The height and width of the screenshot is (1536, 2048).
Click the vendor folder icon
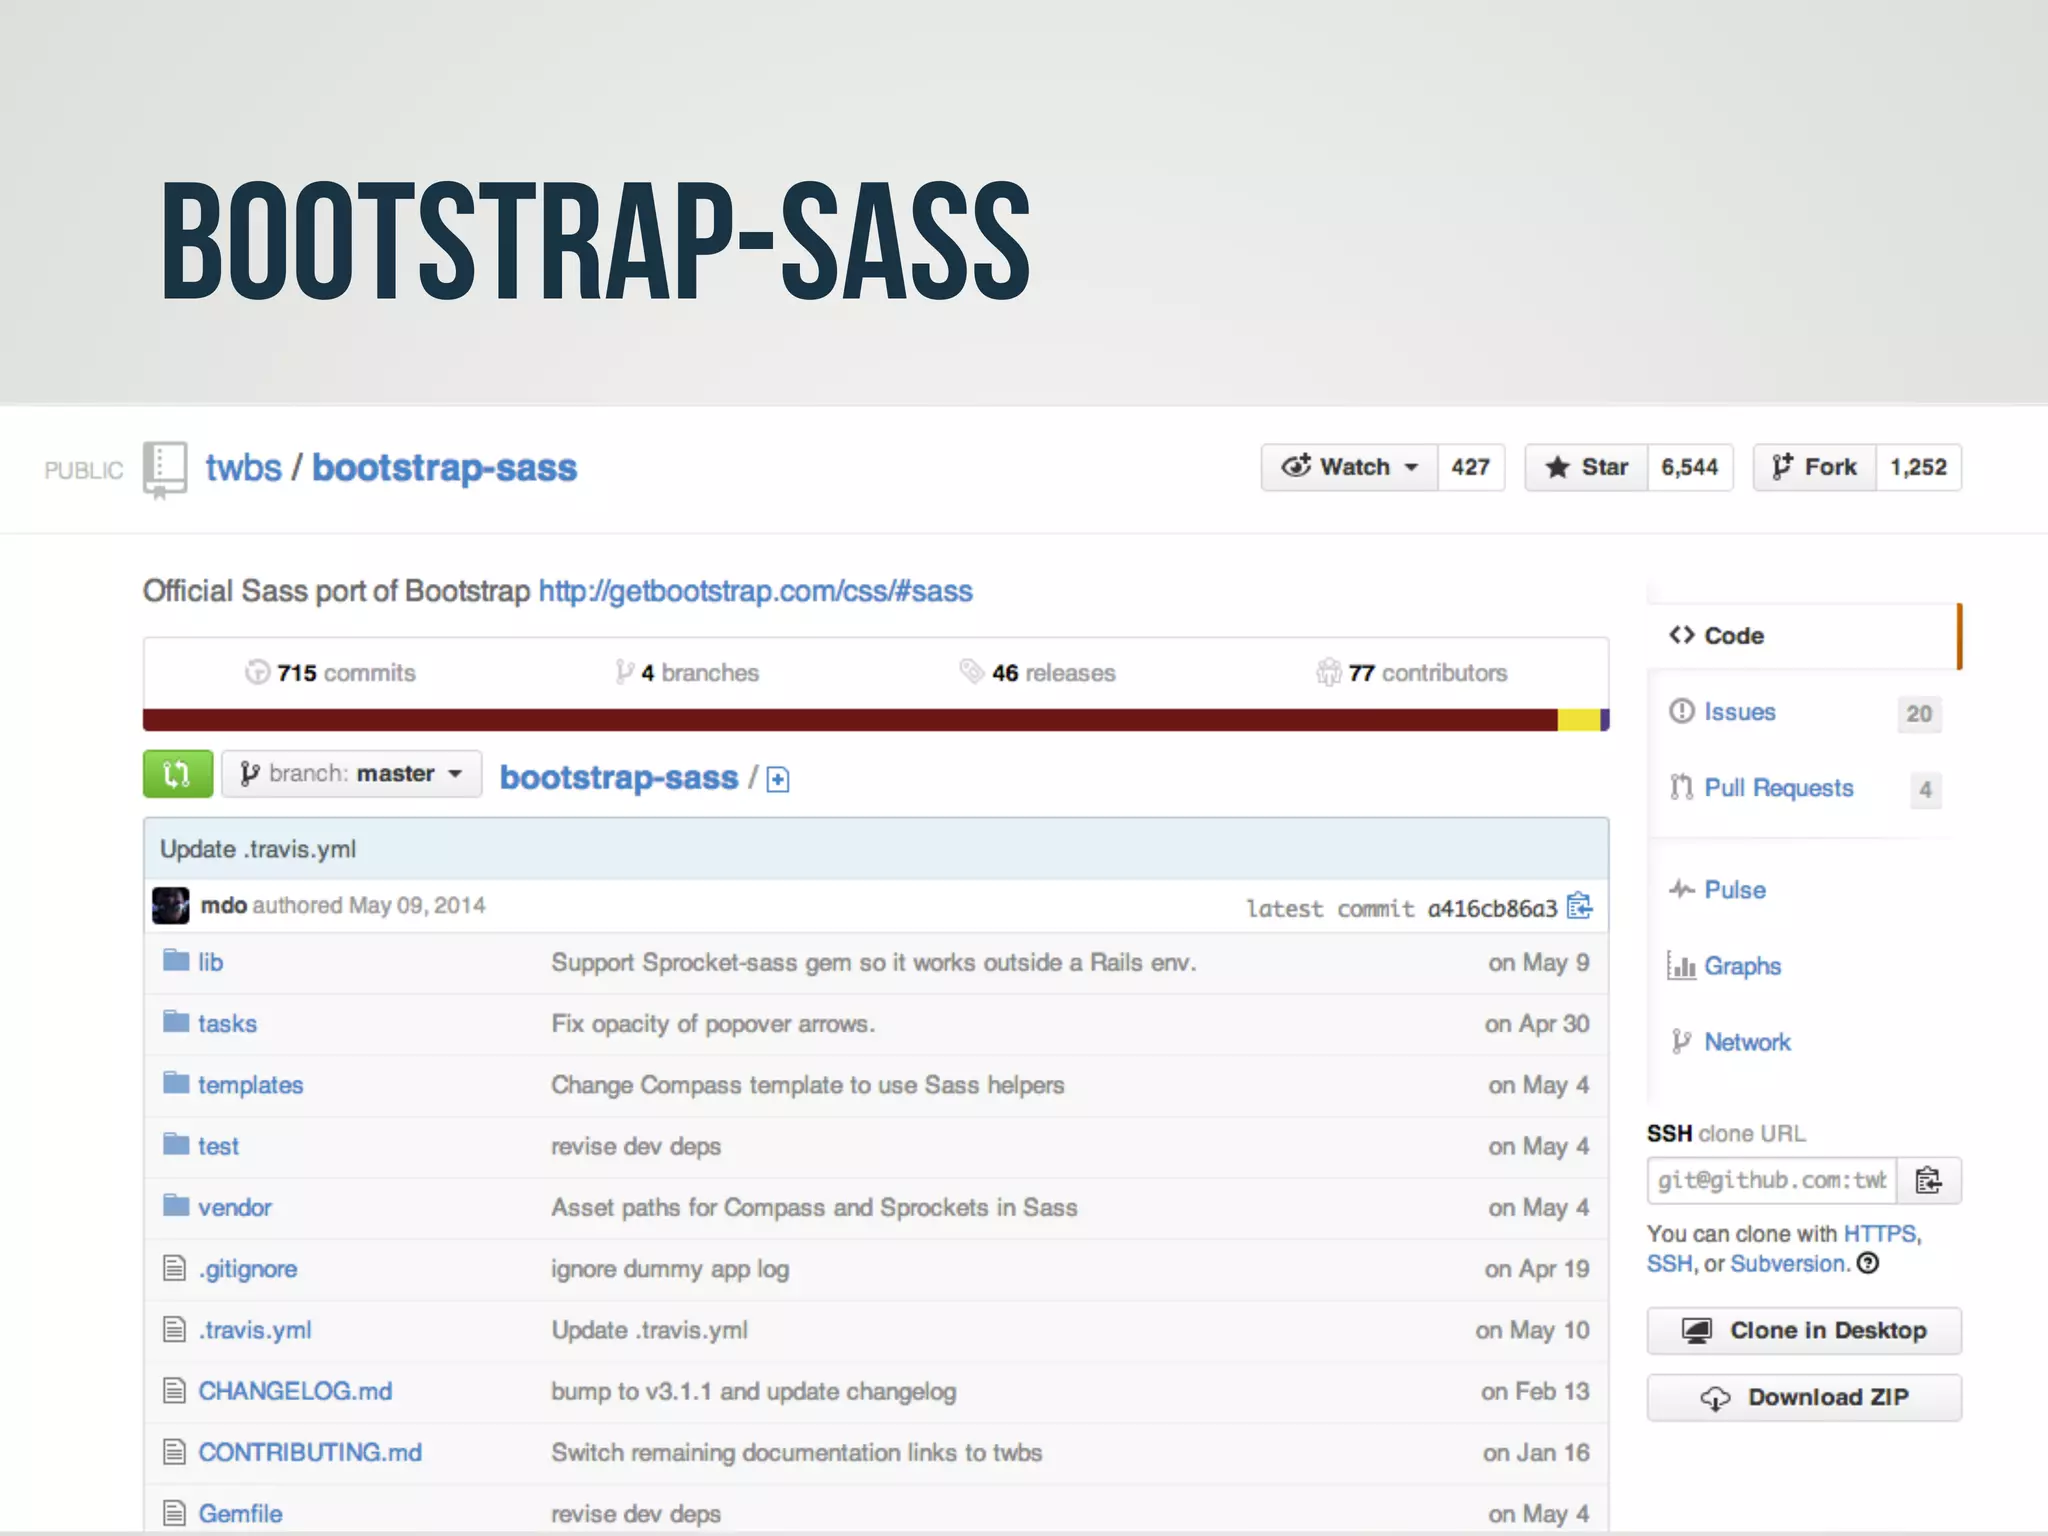176,1206
